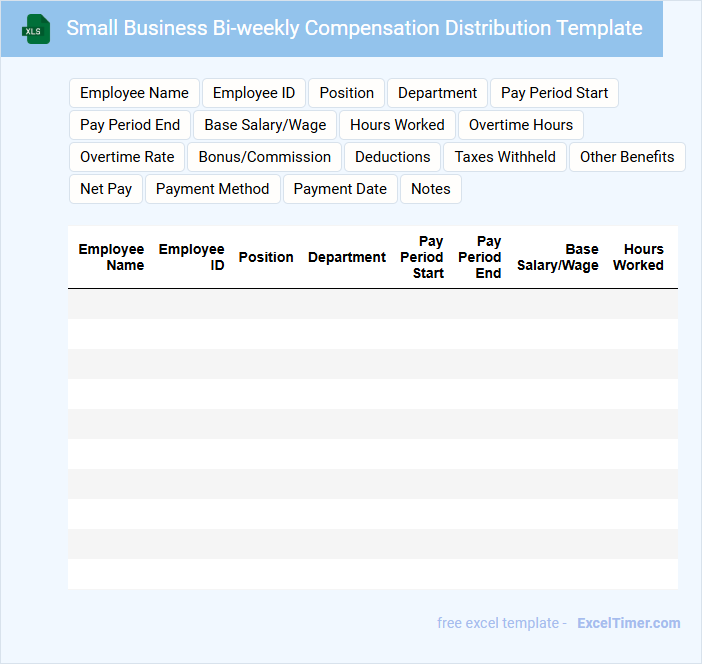Select the Employee ID tag

[254, 93]
